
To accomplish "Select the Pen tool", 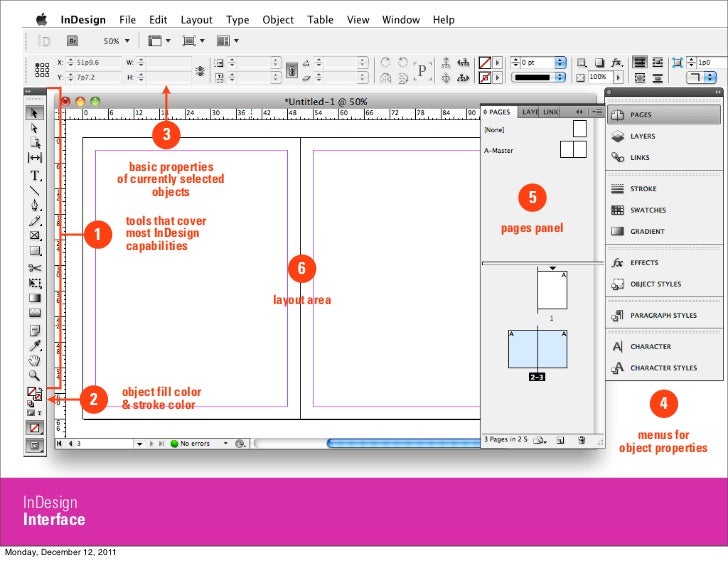I will point(34,205).
